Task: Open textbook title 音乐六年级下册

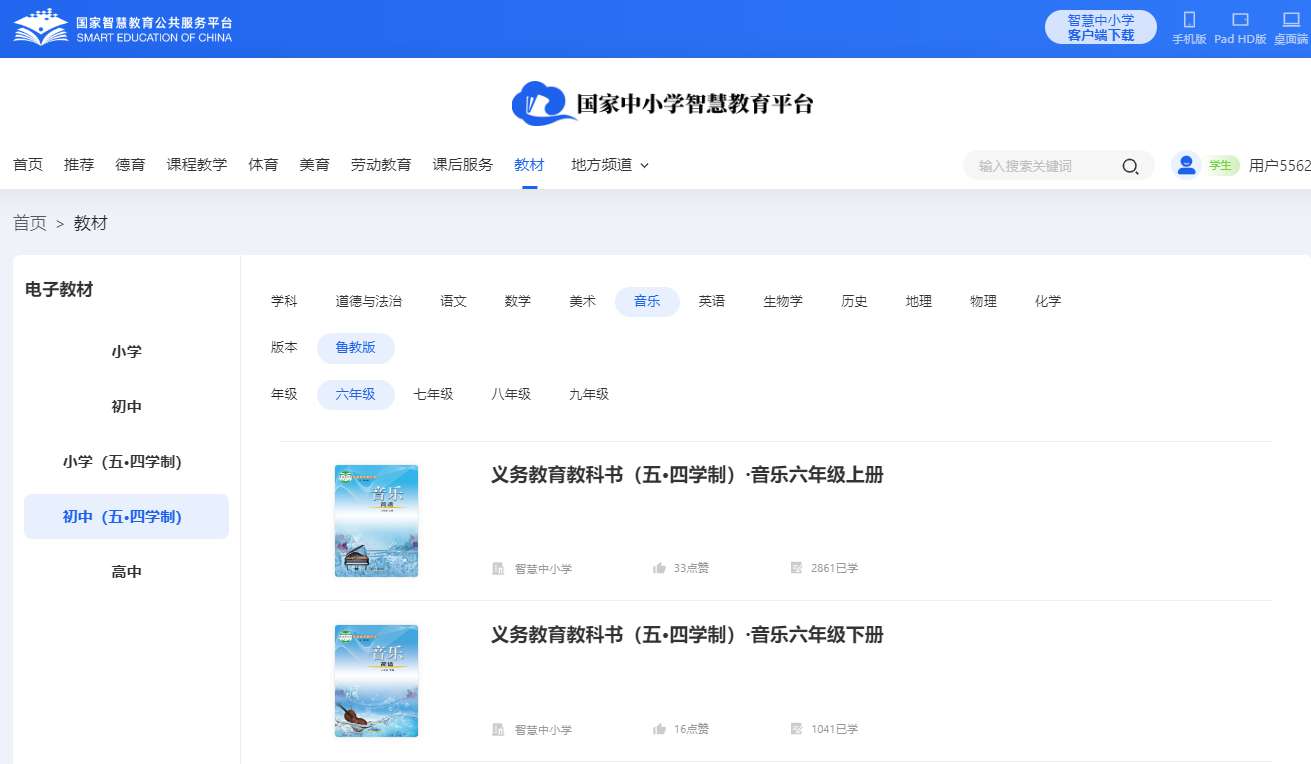Action: (687, 635)
